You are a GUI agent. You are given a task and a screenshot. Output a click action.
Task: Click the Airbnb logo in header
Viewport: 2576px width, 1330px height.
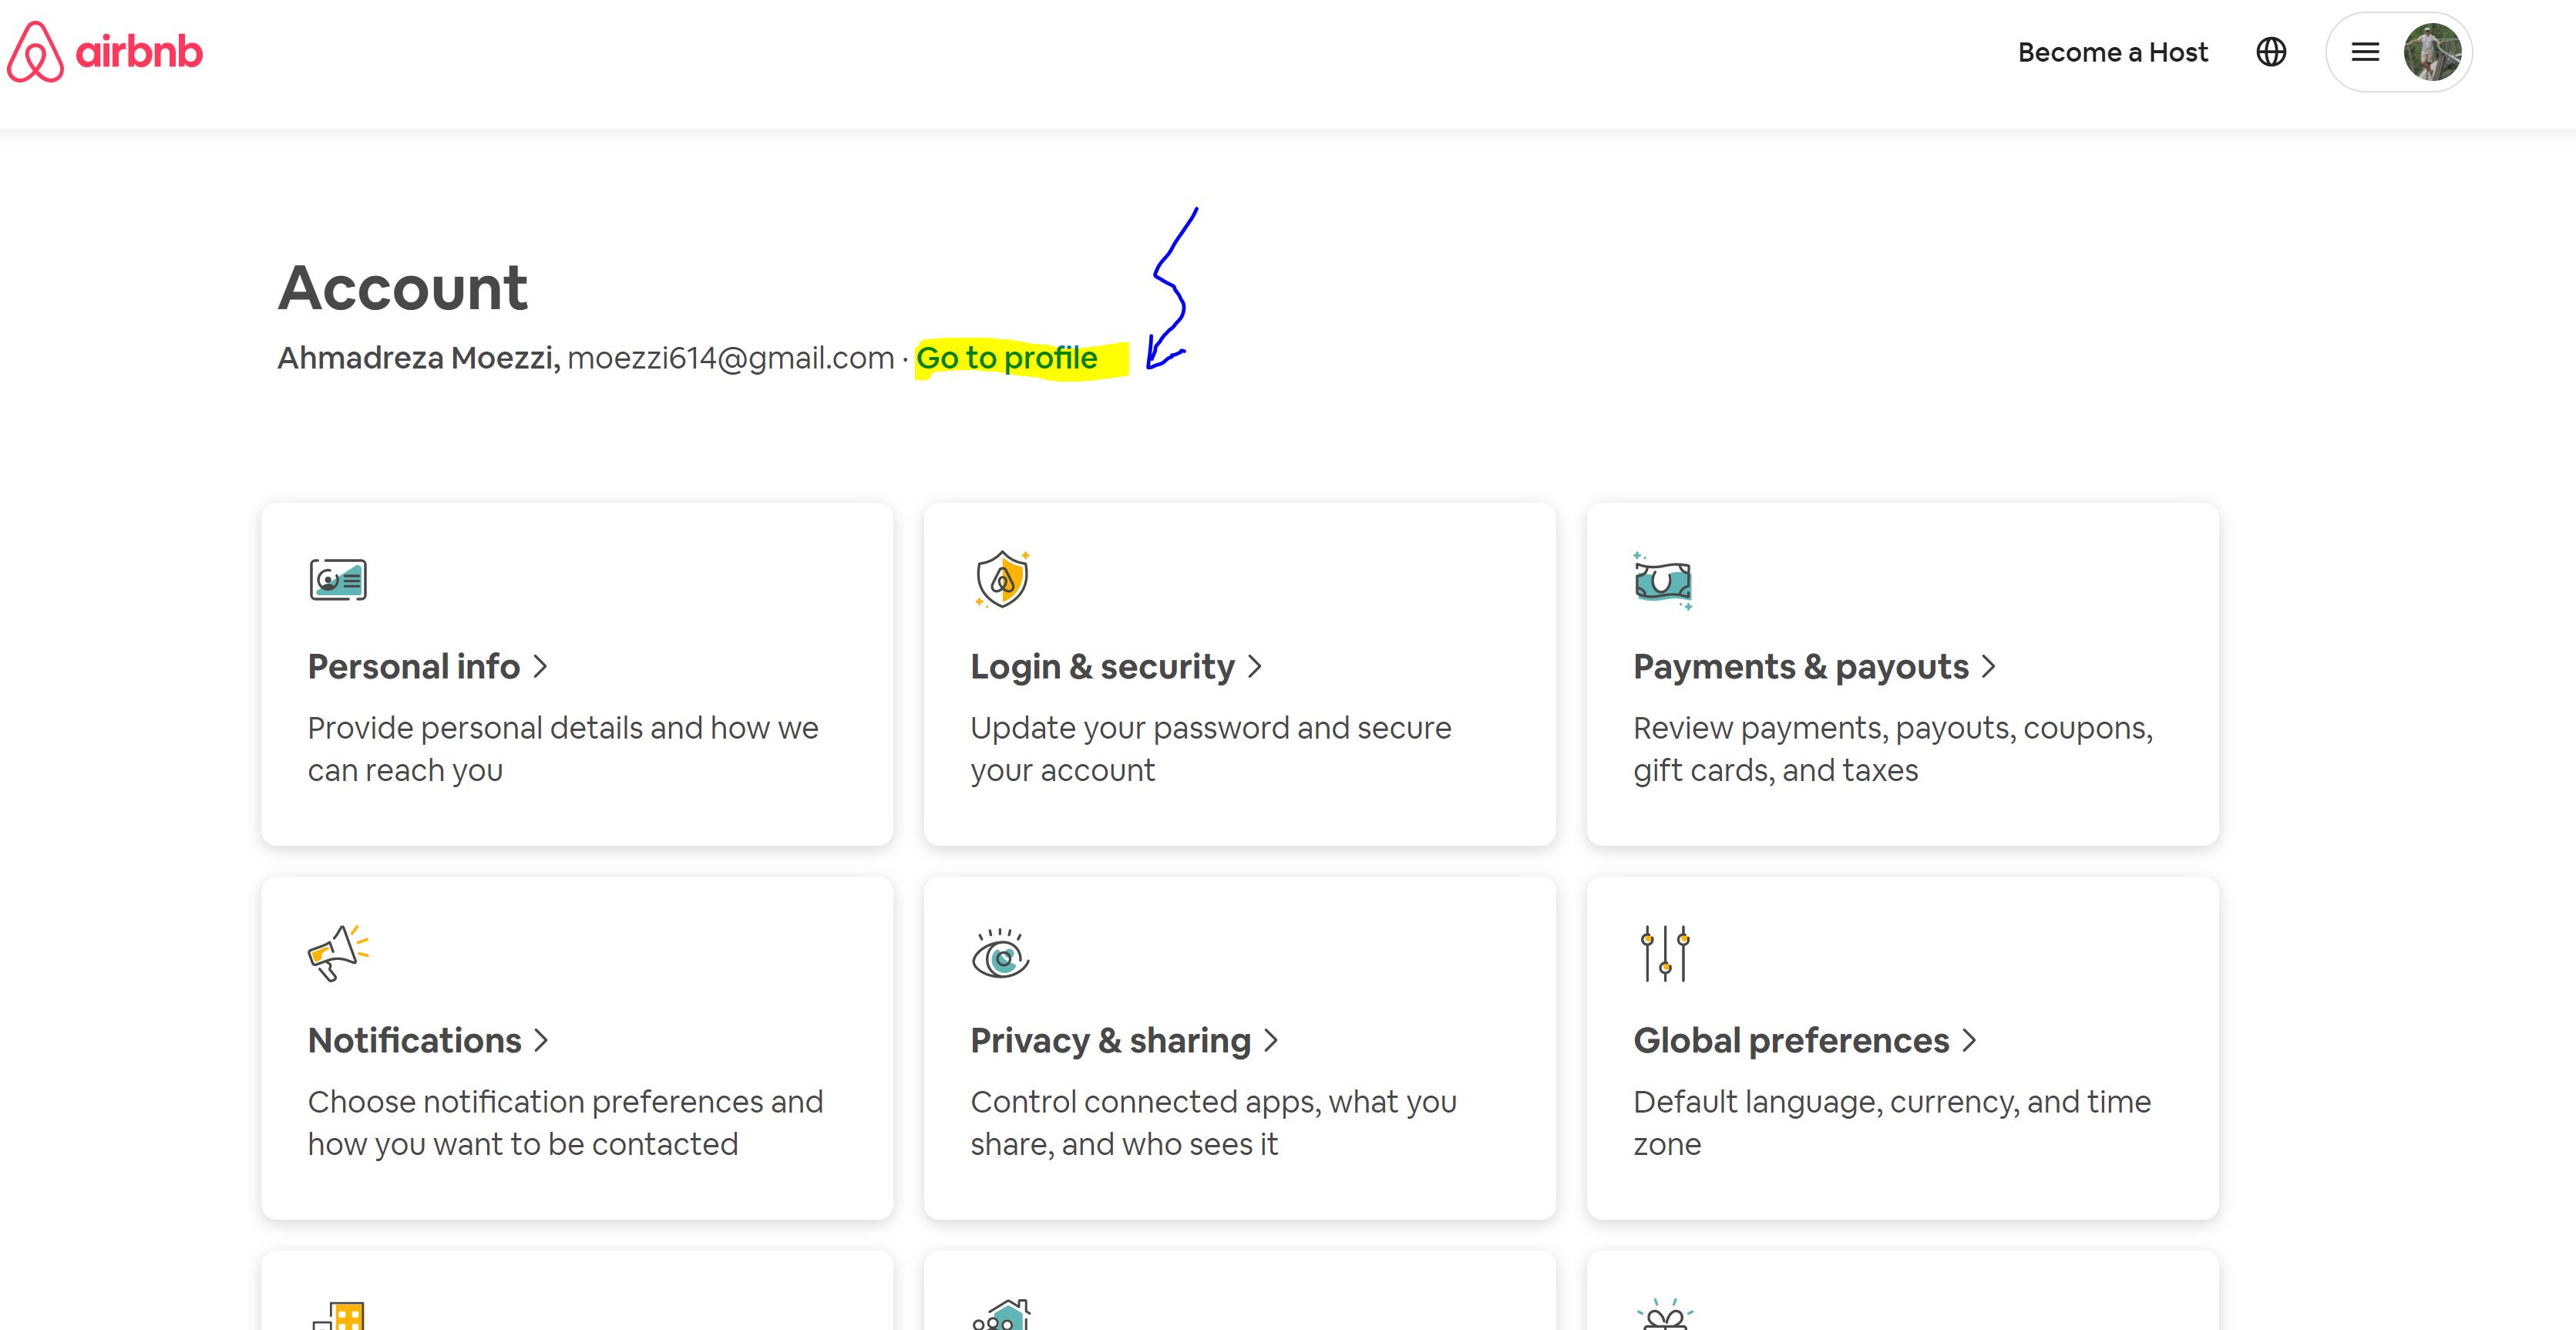(105, 52)
